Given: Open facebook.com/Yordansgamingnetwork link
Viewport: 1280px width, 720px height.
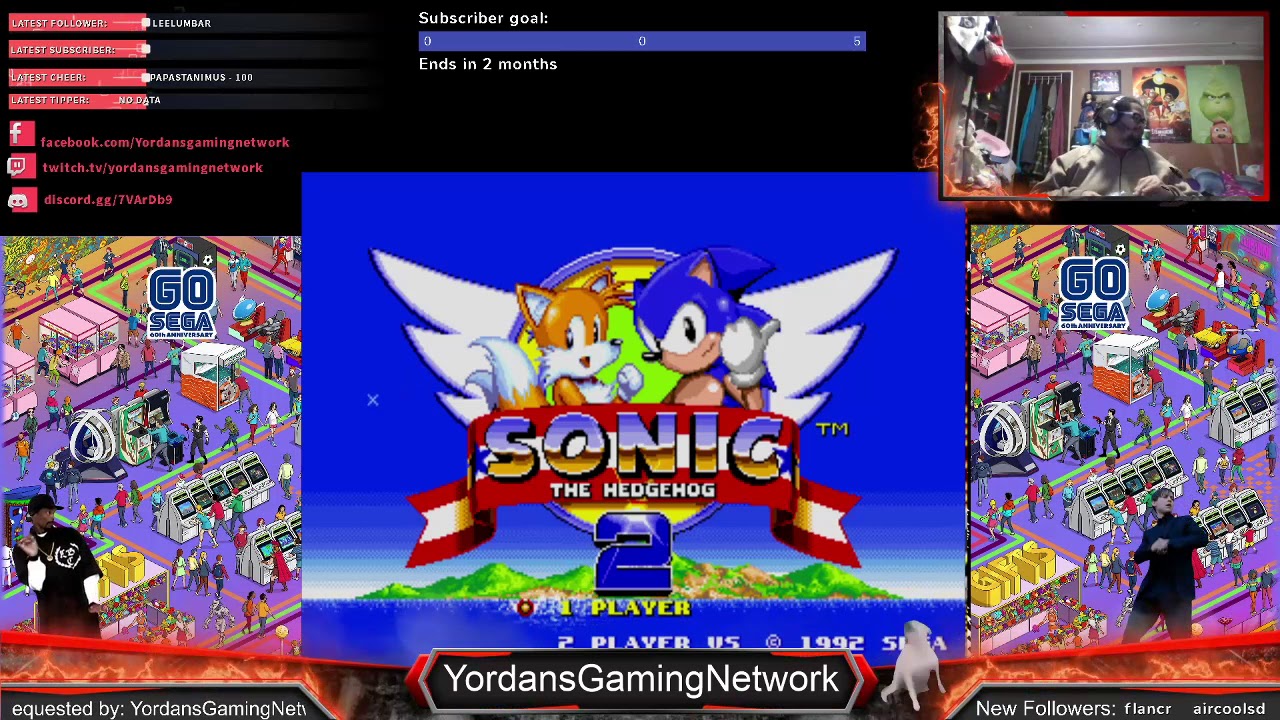Looking at the screenshot, I should pyautogui.click(x=165, y=142).
